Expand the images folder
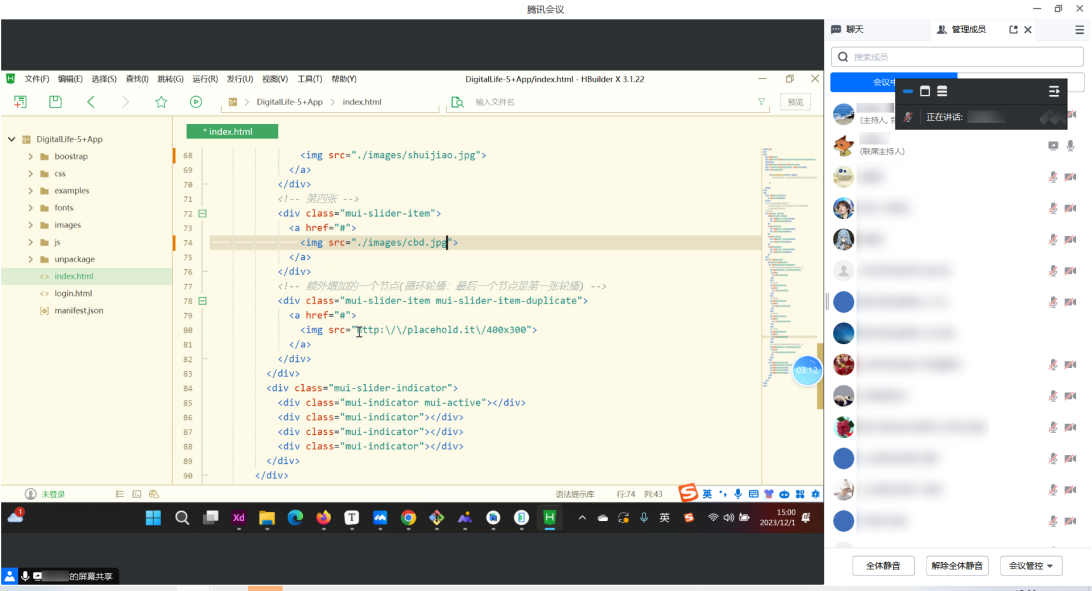Image resolution: width=1092 pixels, height=591 pixels. click(x=31, y=225)
